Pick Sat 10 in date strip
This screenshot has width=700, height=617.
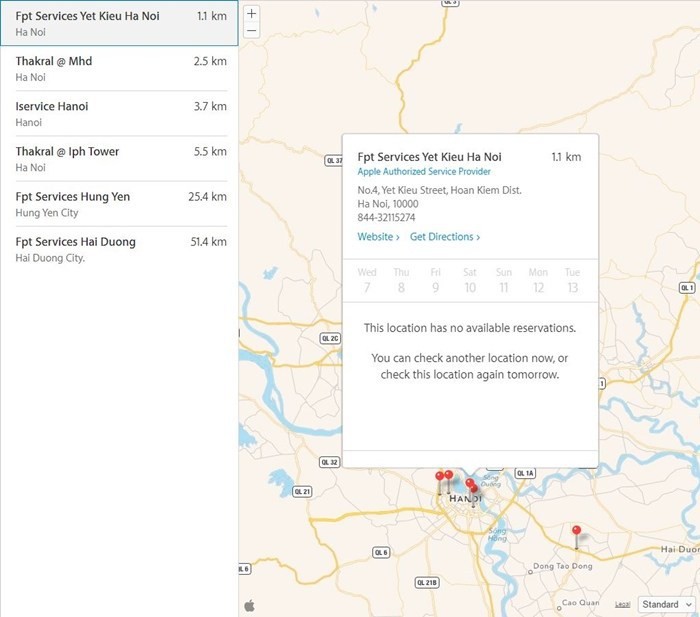pyautogui.click(x=470, y=280)
